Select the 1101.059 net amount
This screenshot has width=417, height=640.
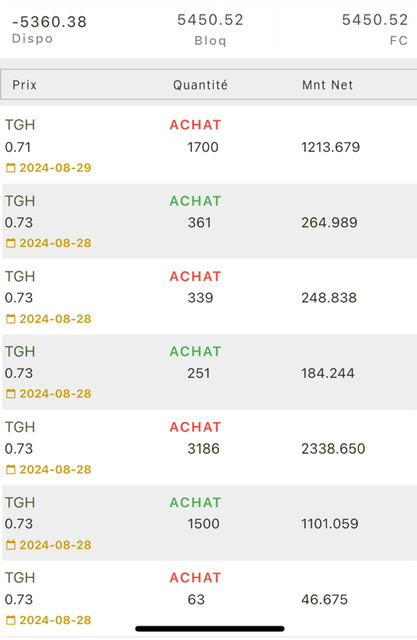pos(330,524)
